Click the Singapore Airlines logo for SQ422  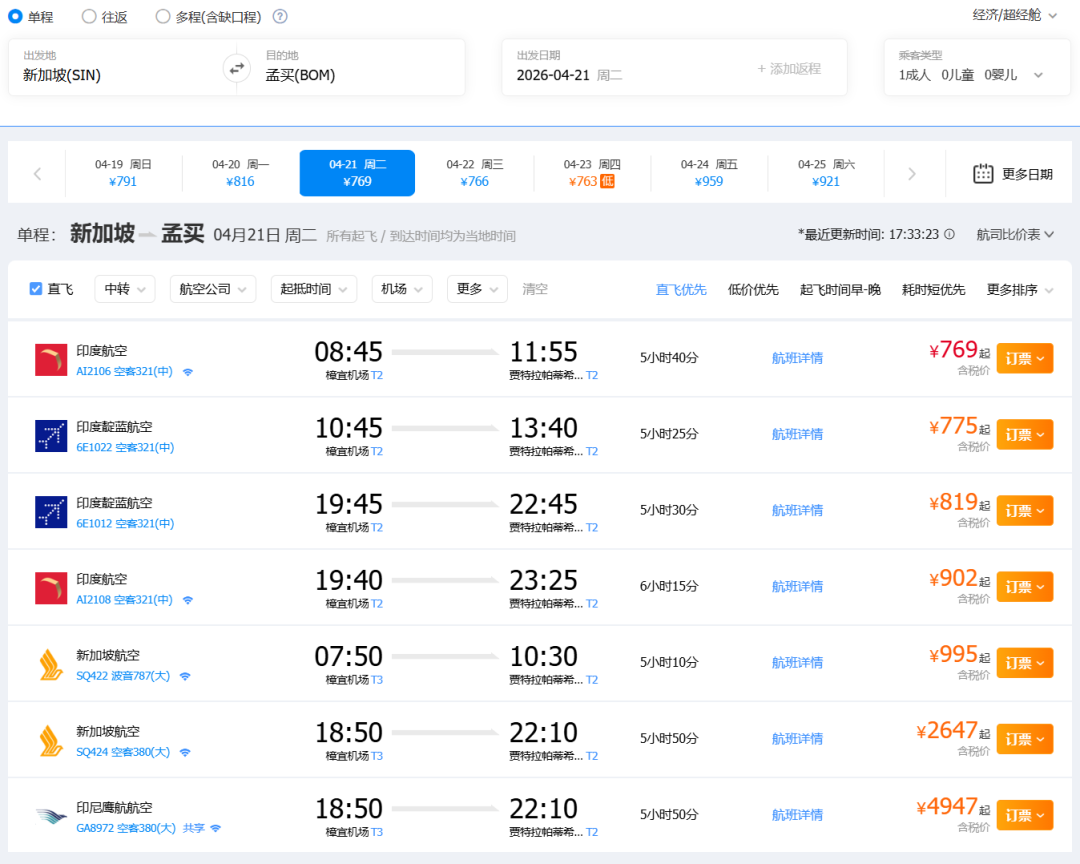51,664
